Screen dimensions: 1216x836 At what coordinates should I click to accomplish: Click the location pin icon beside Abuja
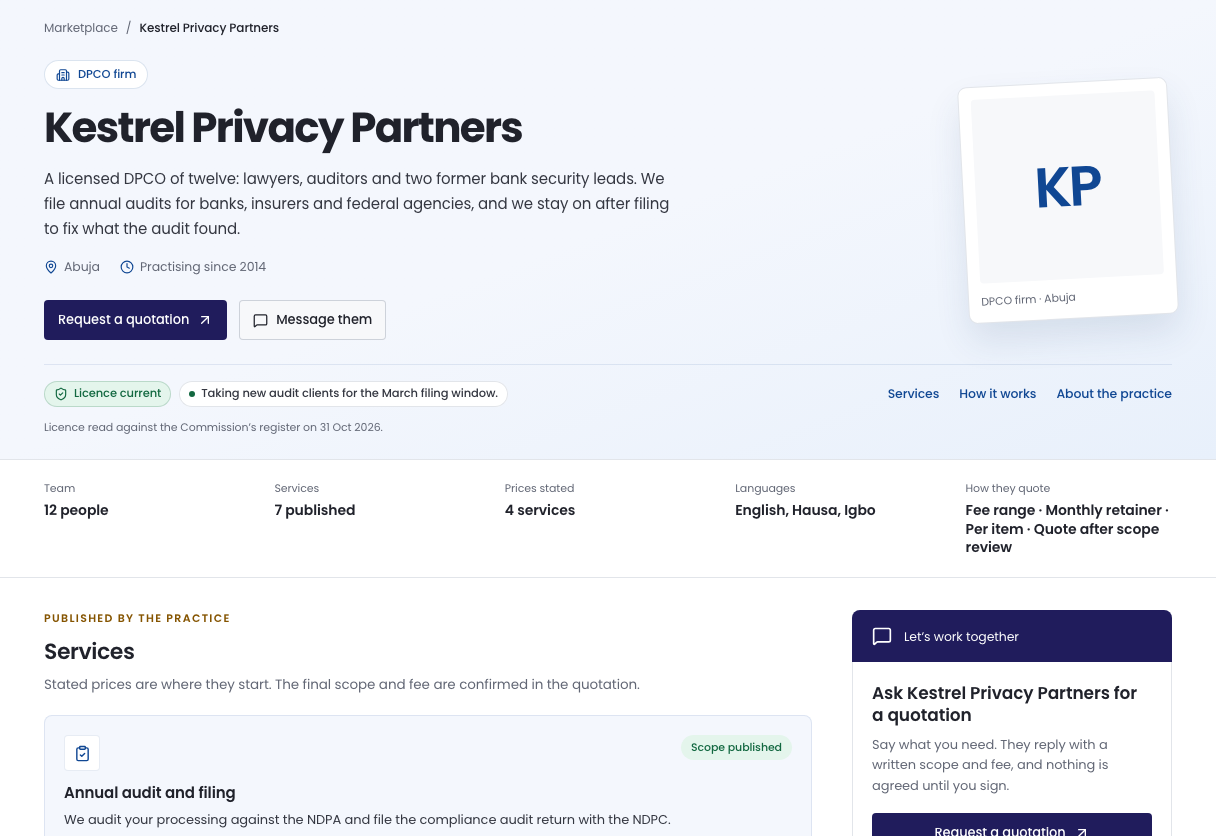[51, 267]
